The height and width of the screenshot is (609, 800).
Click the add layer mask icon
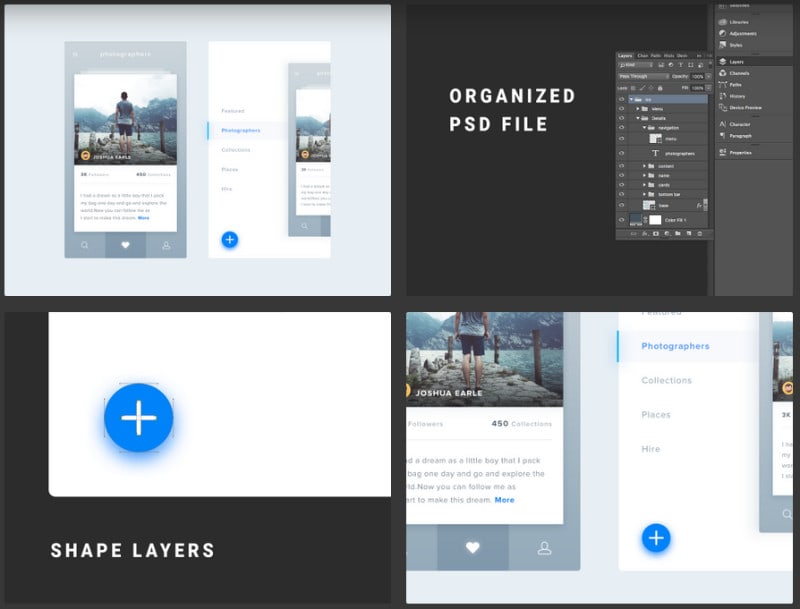coord(656,234)
